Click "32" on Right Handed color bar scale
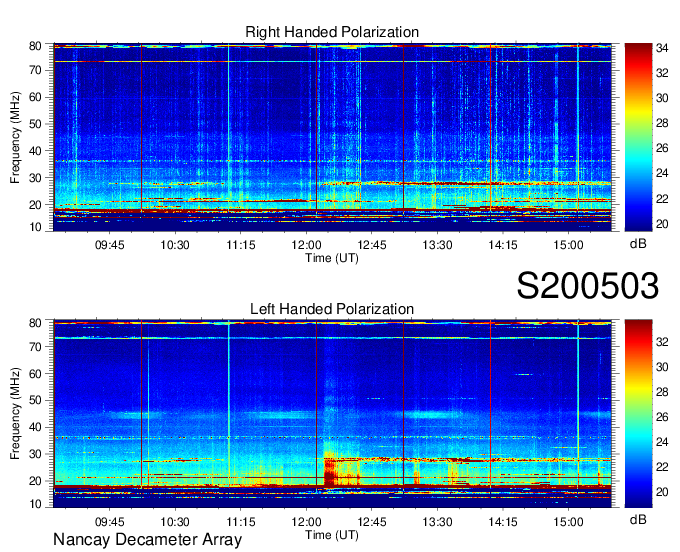680x552 pixels. (662, 73)
